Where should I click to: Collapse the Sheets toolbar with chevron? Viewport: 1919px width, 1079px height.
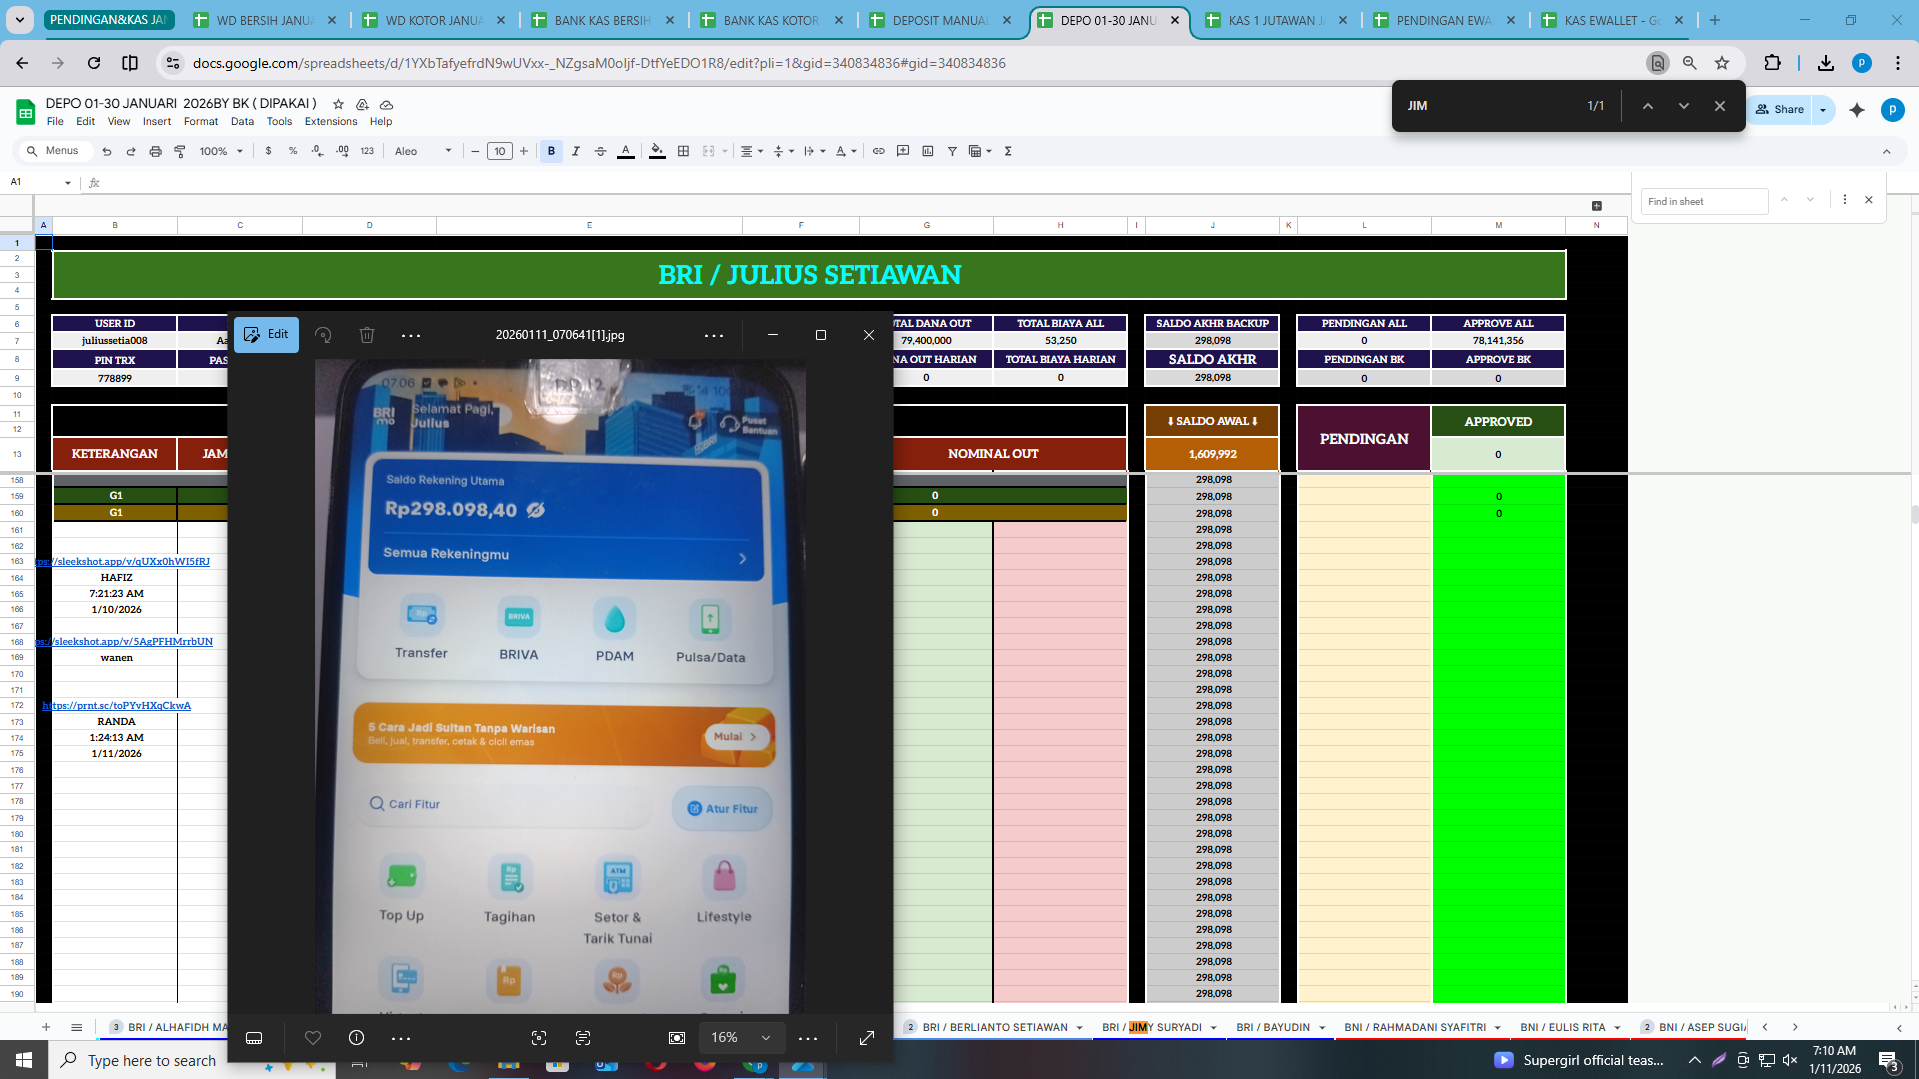pyautogui.click(x=1887, y=151)
